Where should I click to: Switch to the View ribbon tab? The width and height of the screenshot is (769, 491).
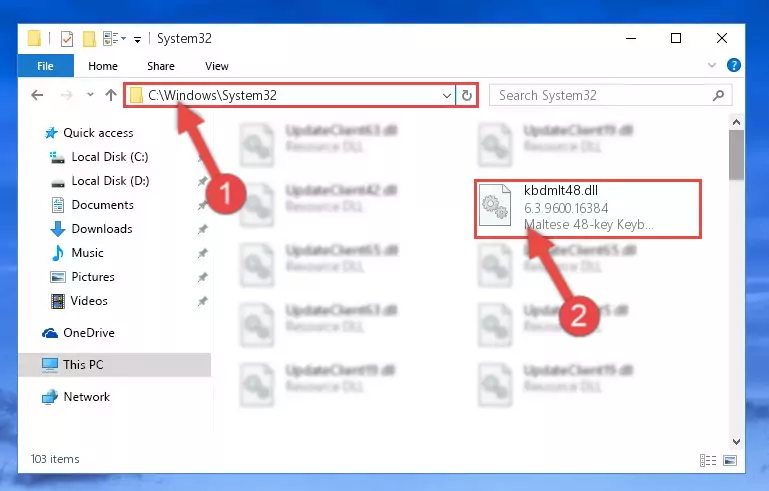pos(217,66)
